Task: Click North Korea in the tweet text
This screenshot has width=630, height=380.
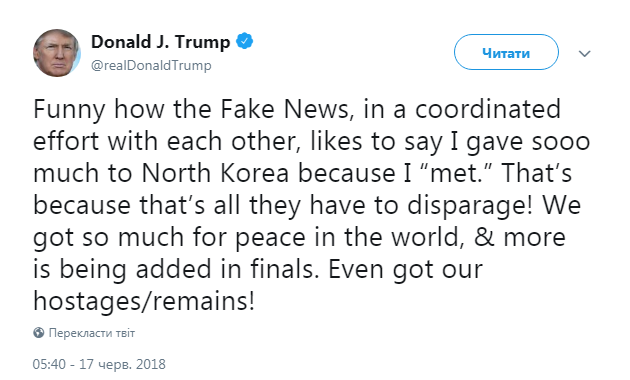Action: click(215, 173)
